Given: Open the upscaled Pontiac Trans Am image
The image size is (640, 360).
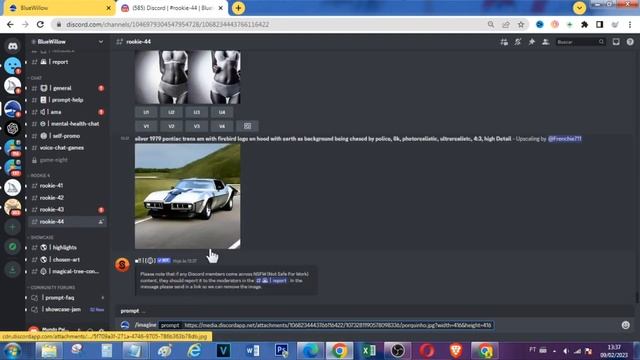Looking at the screenshot, I should pyautogui.click(x=187, y=196).
